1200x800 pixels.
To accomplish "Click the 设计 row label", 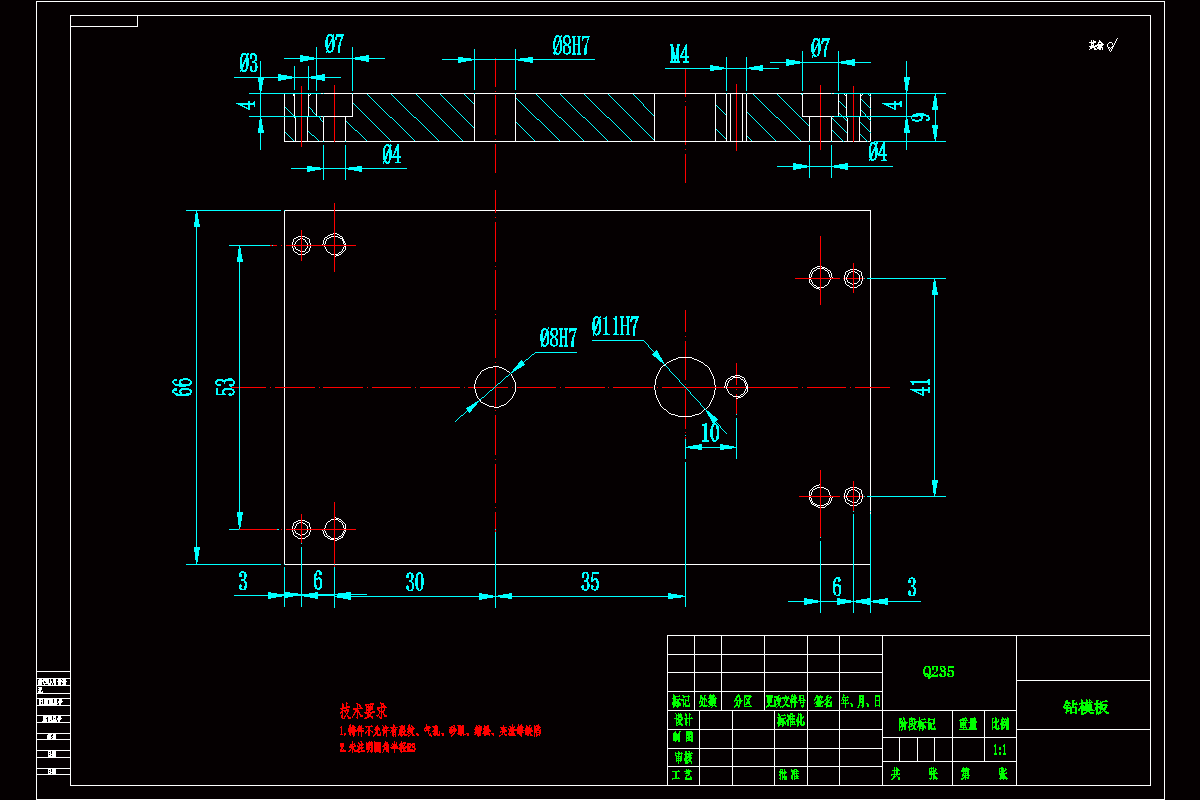I will (682, 720).
